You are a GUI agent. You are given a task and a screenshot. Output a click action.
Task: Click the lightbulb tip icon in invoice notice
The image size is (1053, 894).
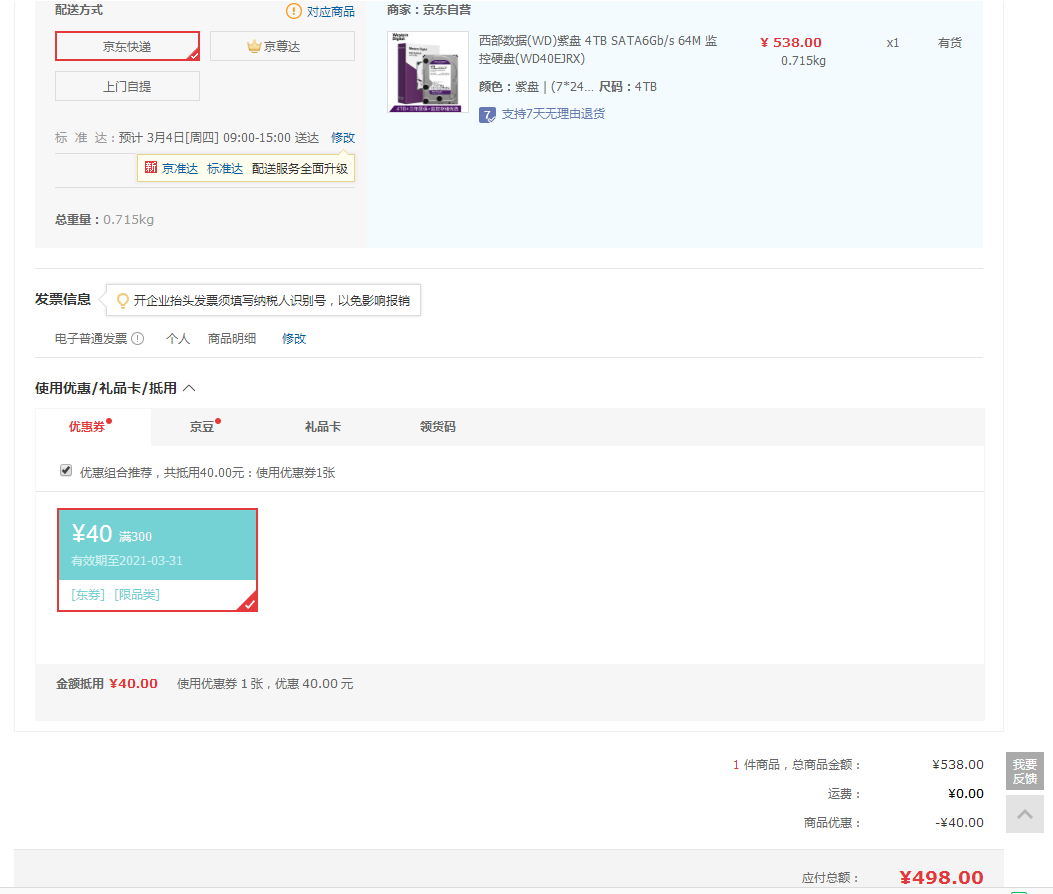(122, 300)
